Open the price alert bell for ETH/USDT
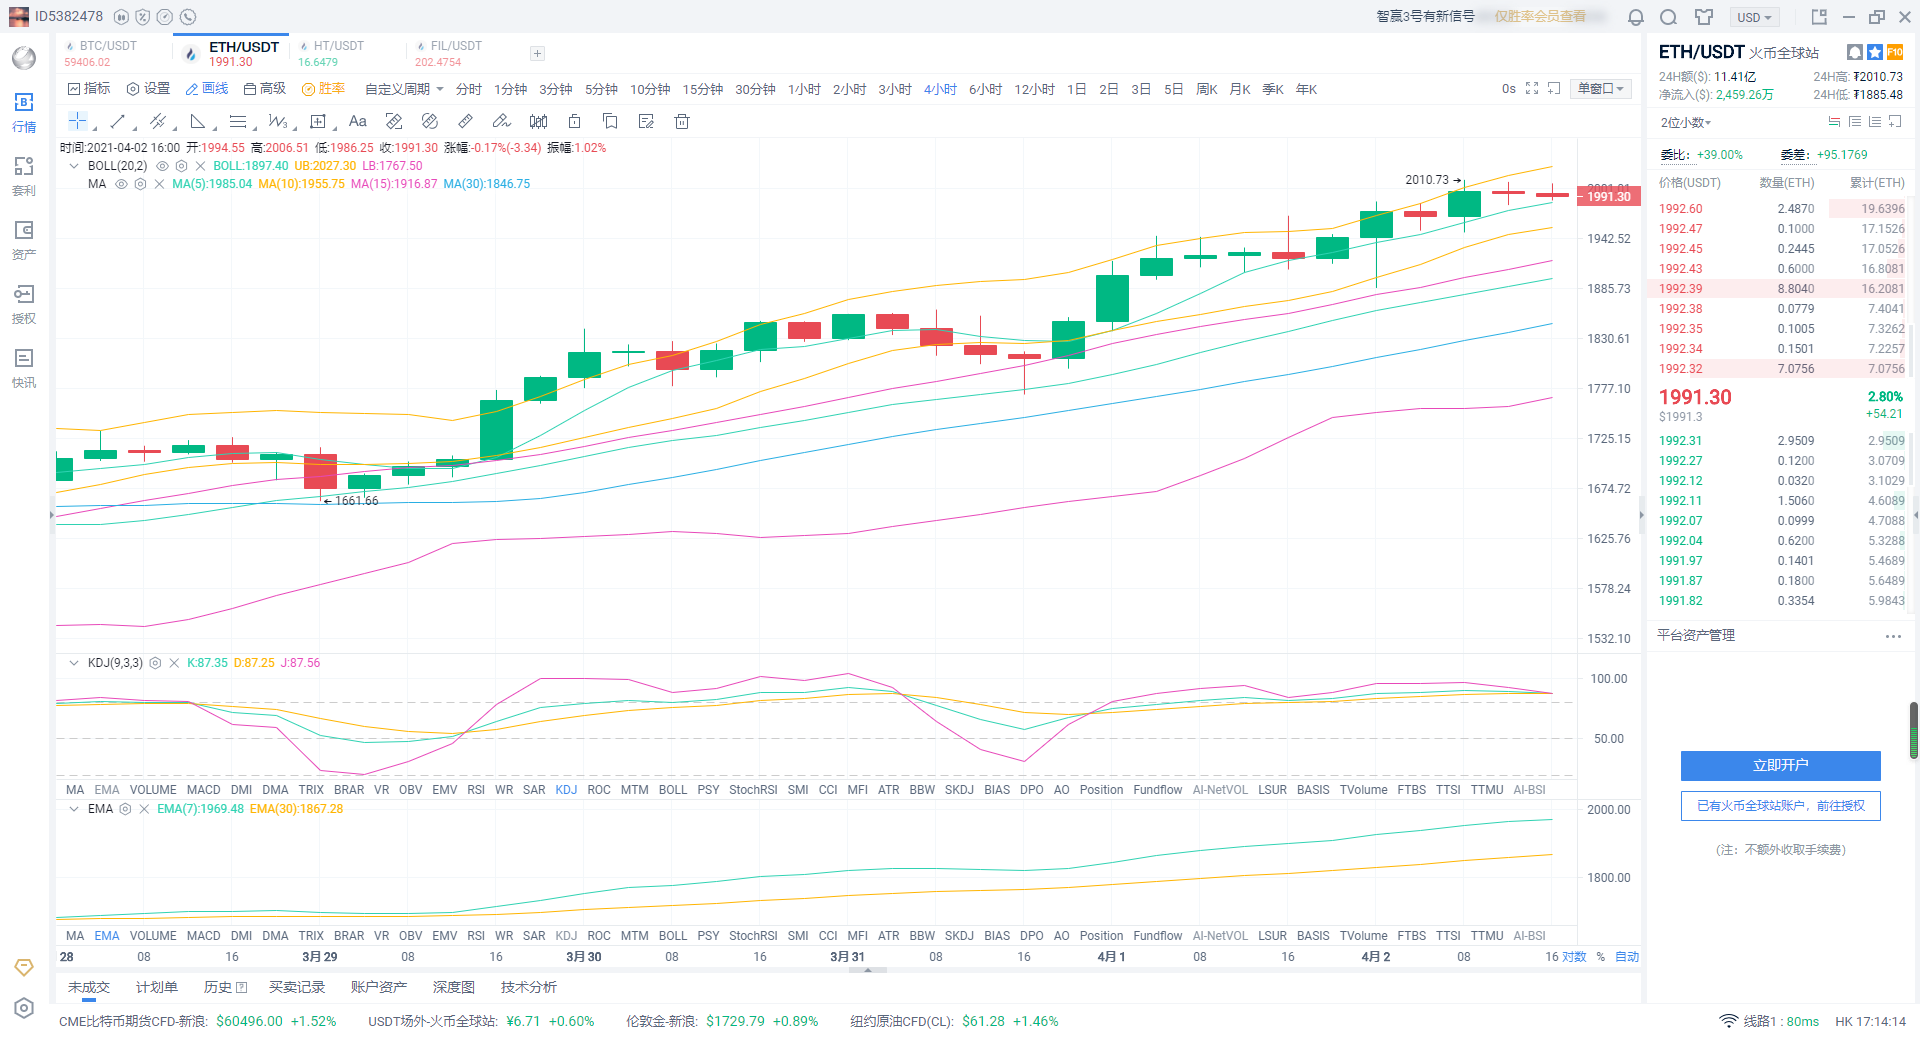The height and width of the screenshot is (1039, 1920). [1854, 52]
